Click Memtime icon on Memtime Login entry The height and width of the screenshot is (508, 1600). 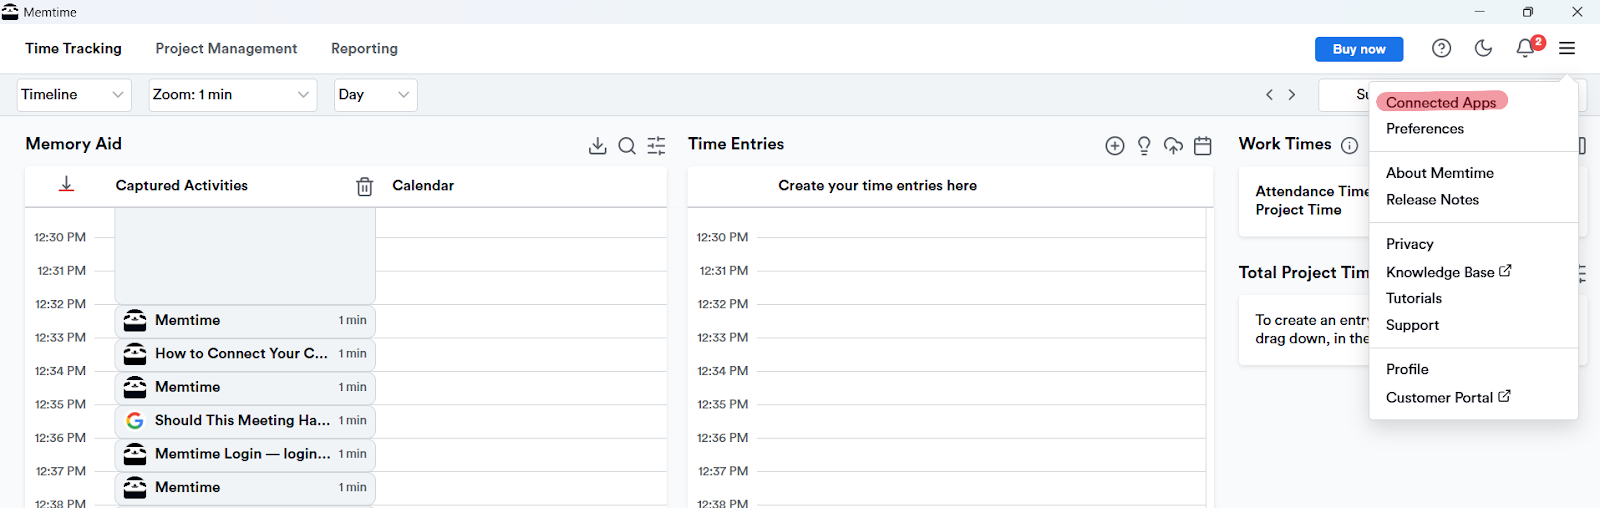(135, 454)
